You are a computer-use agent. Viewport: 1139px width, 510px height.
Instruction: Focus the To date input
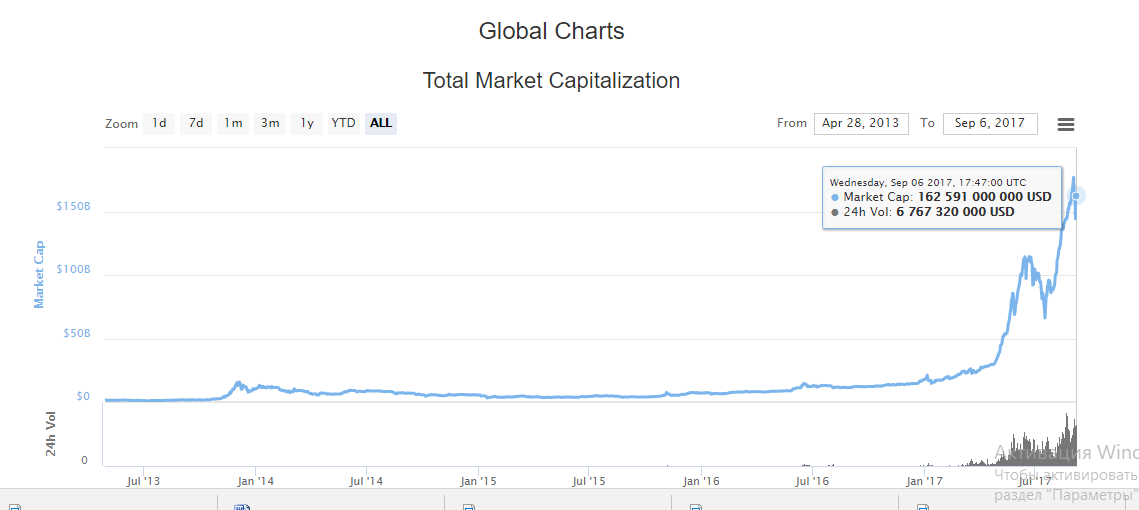pyautogui.click(x=990, y=123)
